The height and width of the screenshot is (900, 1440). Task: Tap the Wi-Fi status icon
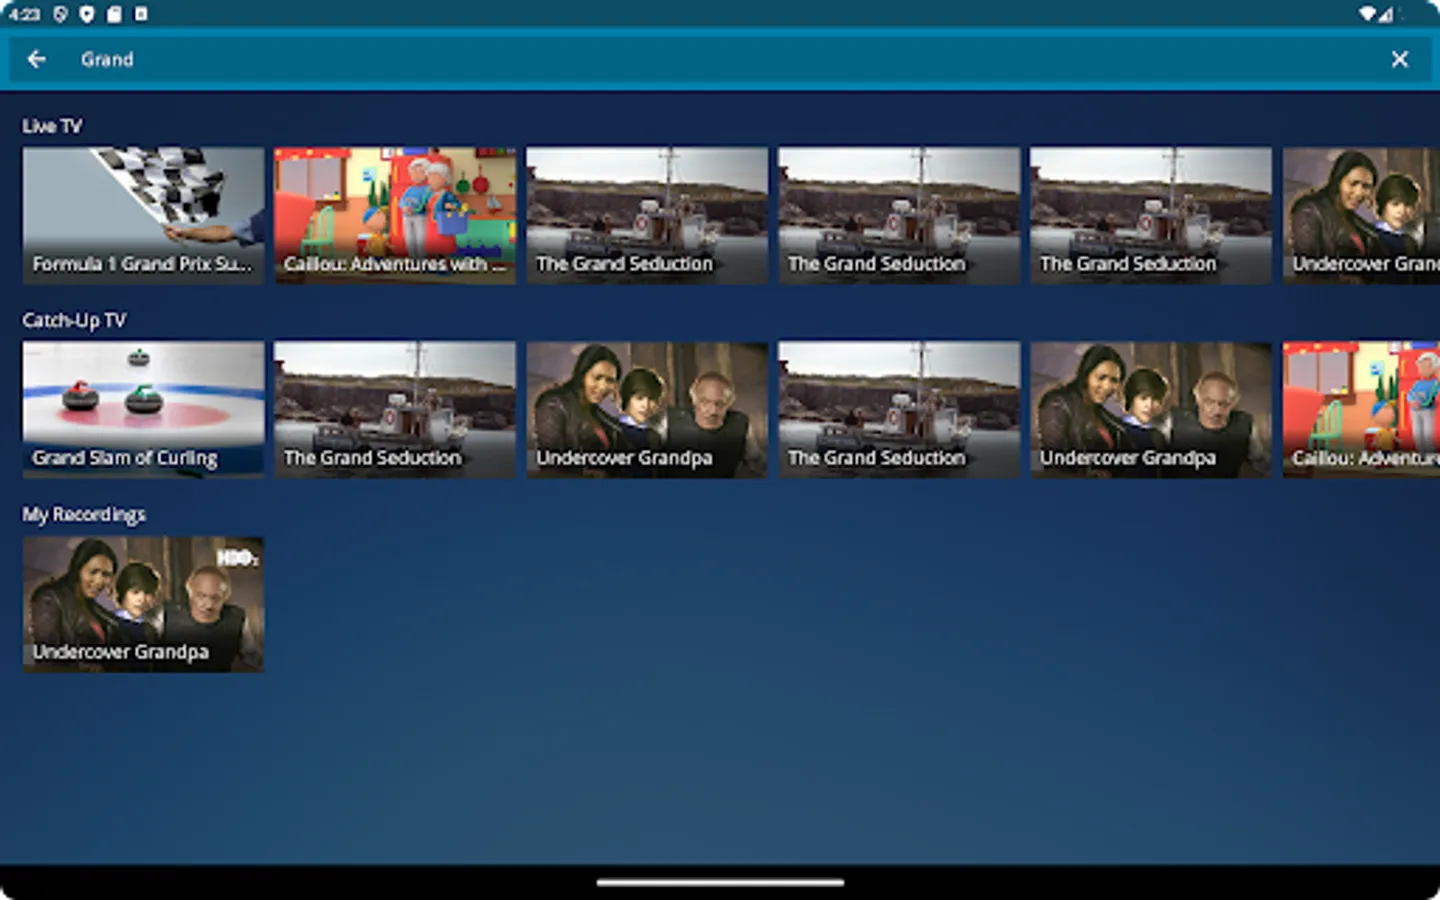pyautogui.click(x=1367, y=14)
